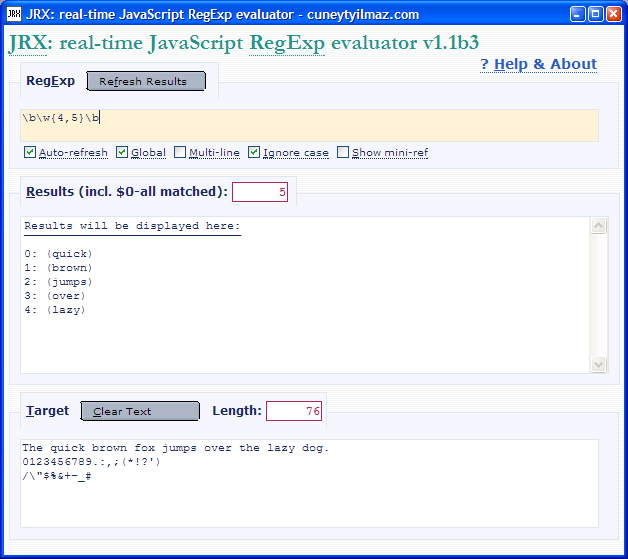Viewport: 628px width, 559px height.
Task: Click the JRX app icon in title bar
Action: click(x=14, y=14)
